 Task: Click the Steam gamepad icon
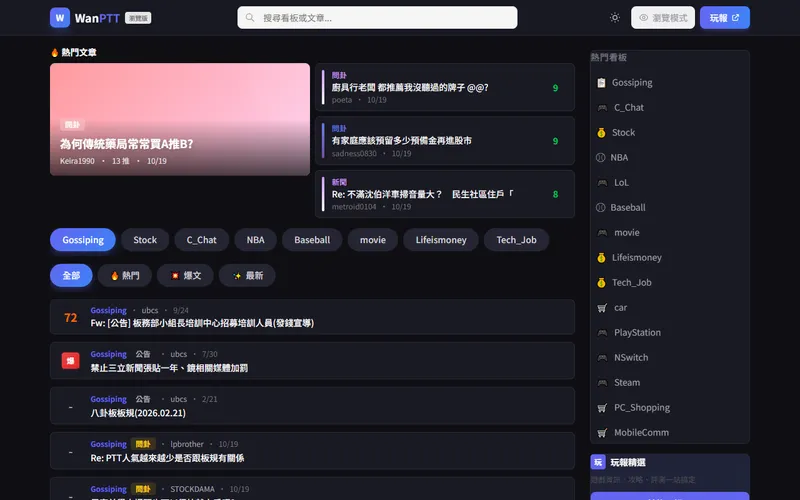603,383
